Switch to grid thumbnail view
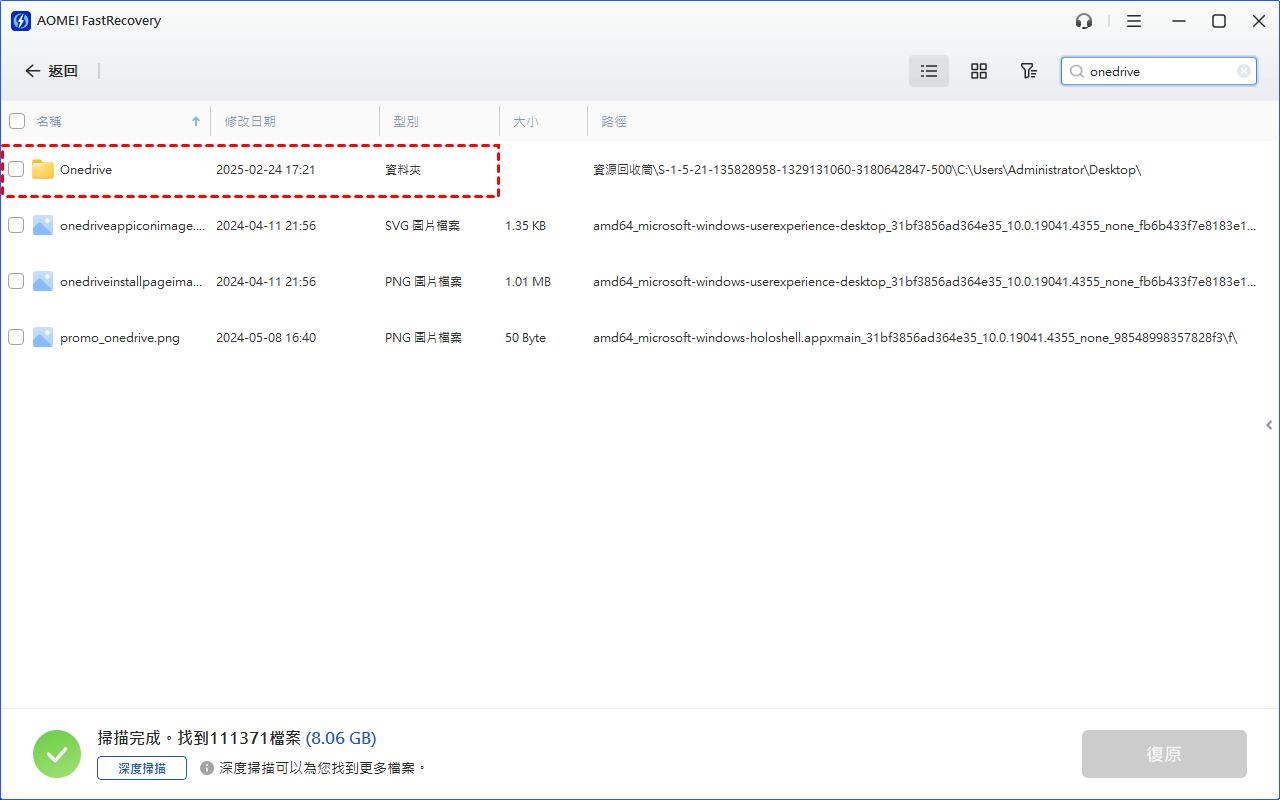This screenshot has height=800, width=1280. [979, 71]
